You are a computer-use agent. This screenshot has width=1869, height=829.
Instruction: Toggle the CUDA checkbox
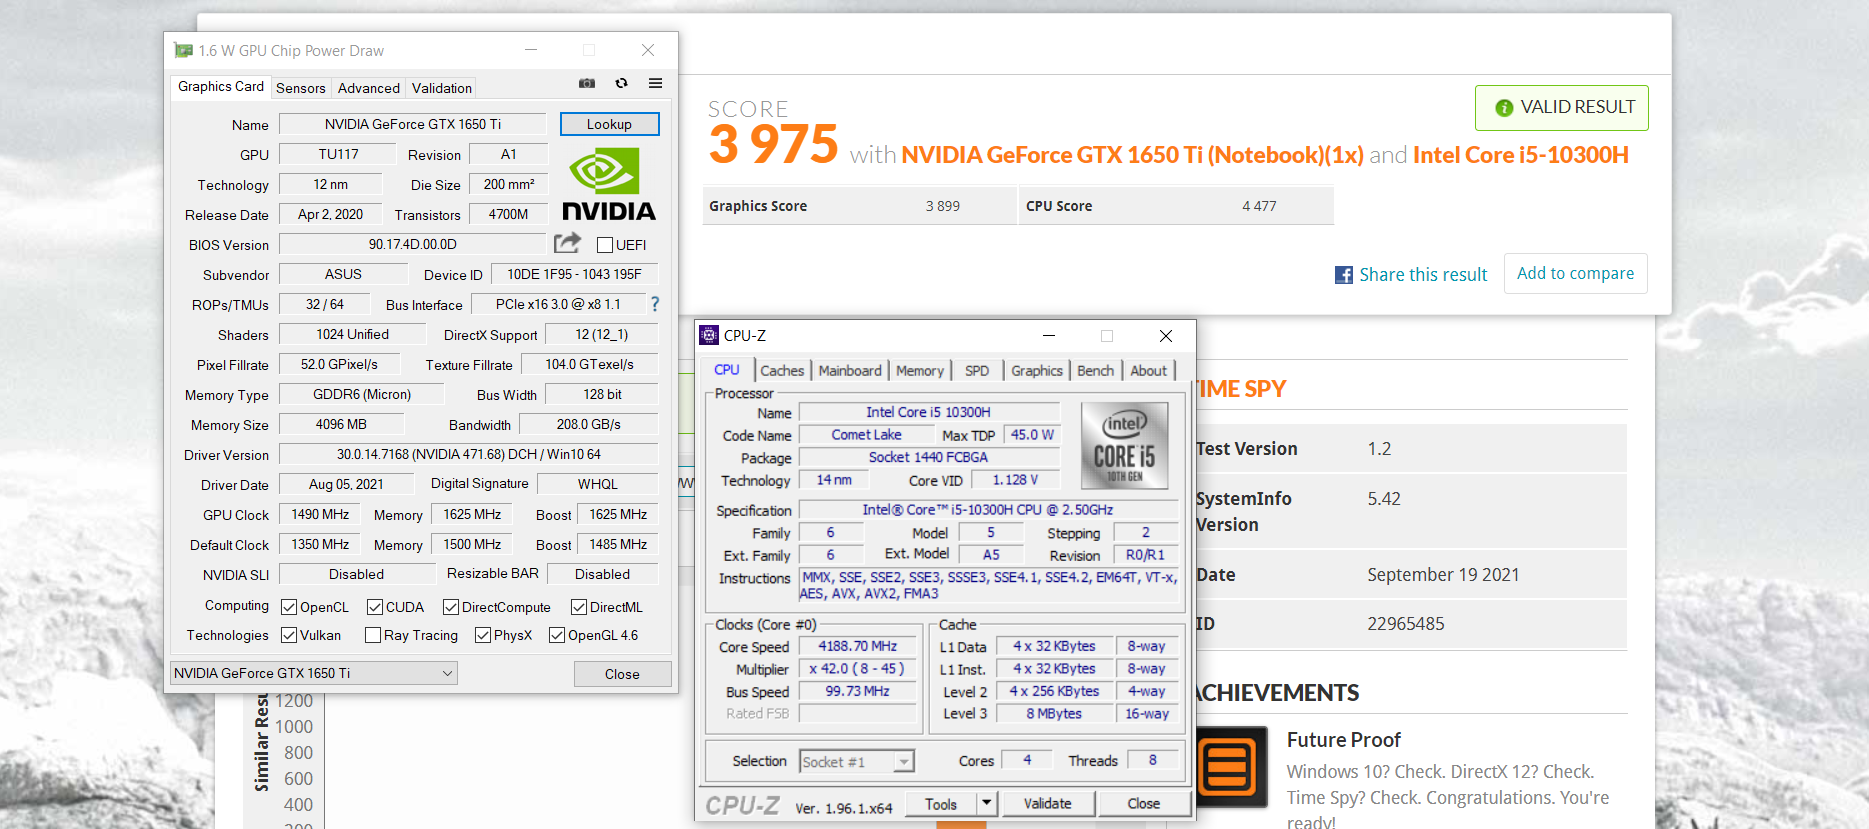(375, 607)
